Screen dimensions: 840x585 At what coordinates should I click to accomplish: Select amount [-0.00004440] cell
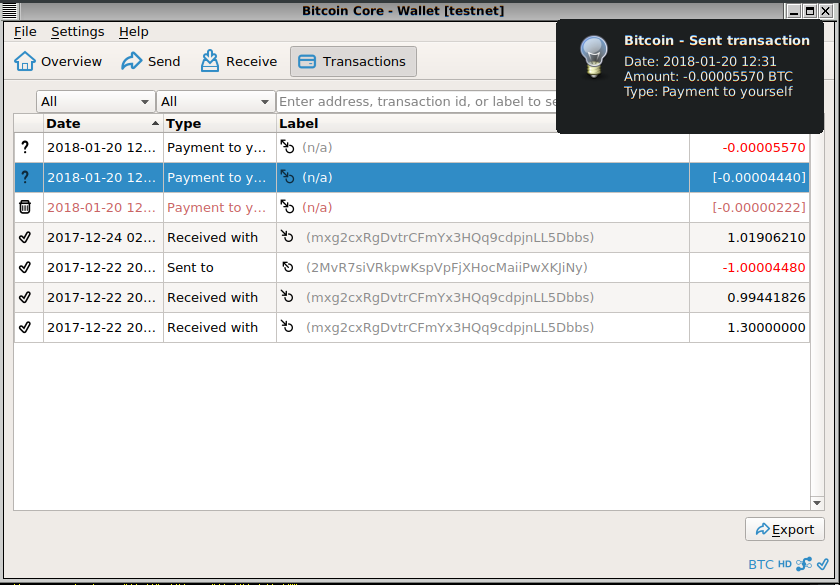(749, 177)
